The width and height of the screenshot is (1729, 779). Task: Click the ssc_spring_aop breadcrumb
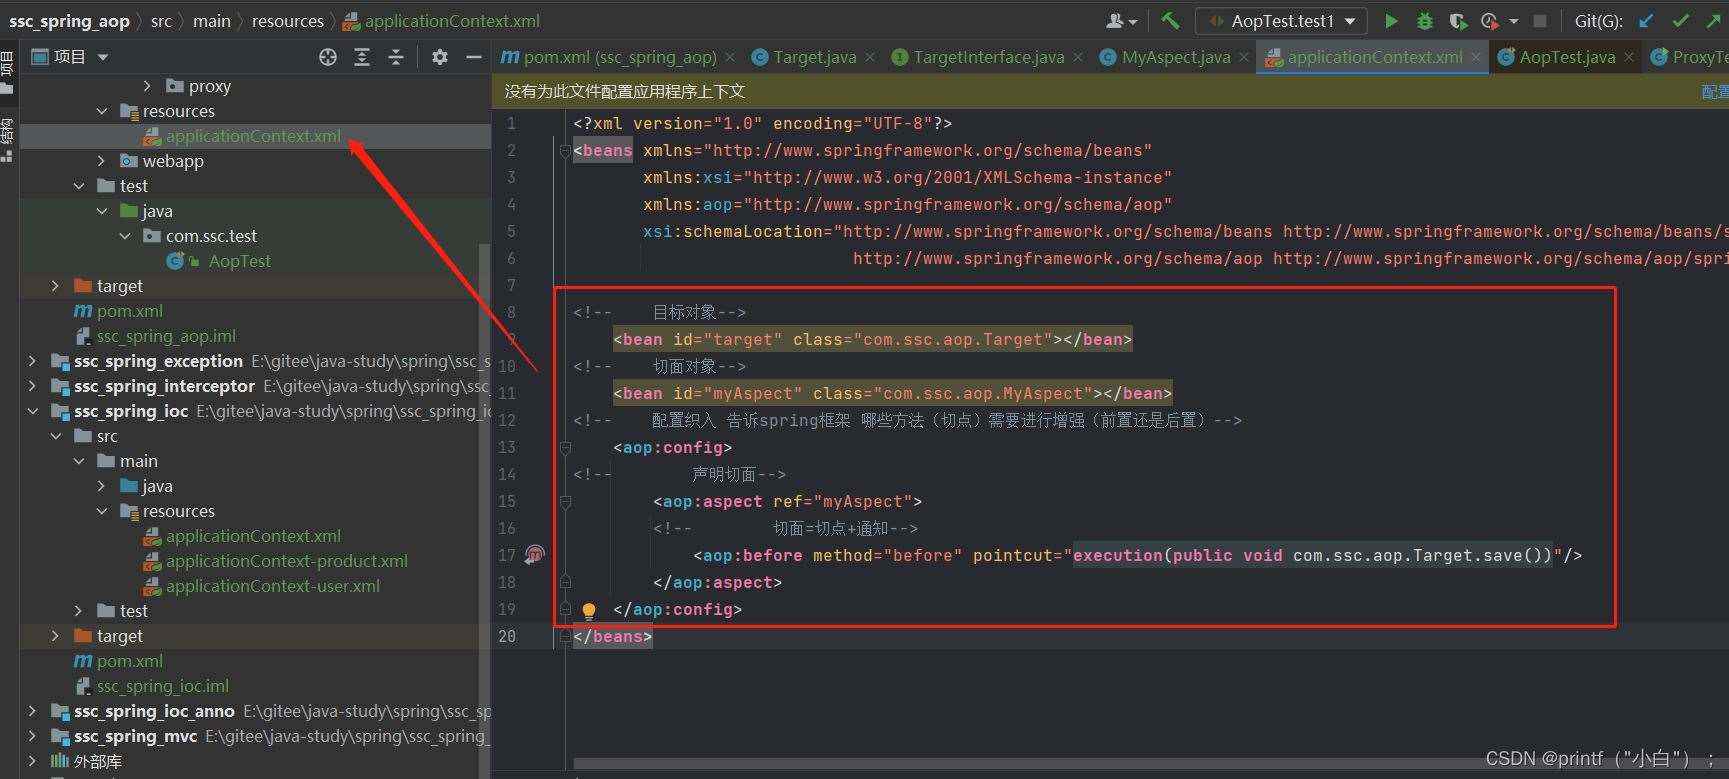click(x=69, y=21)
